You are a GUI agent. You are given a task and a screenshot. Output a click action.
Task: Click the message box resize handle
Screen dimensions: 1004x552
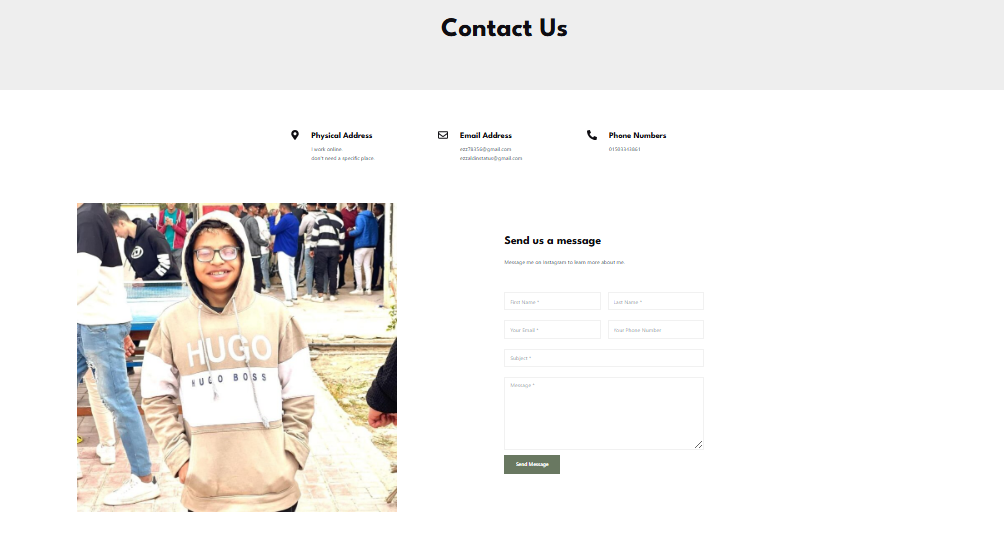tap(699, 444)
